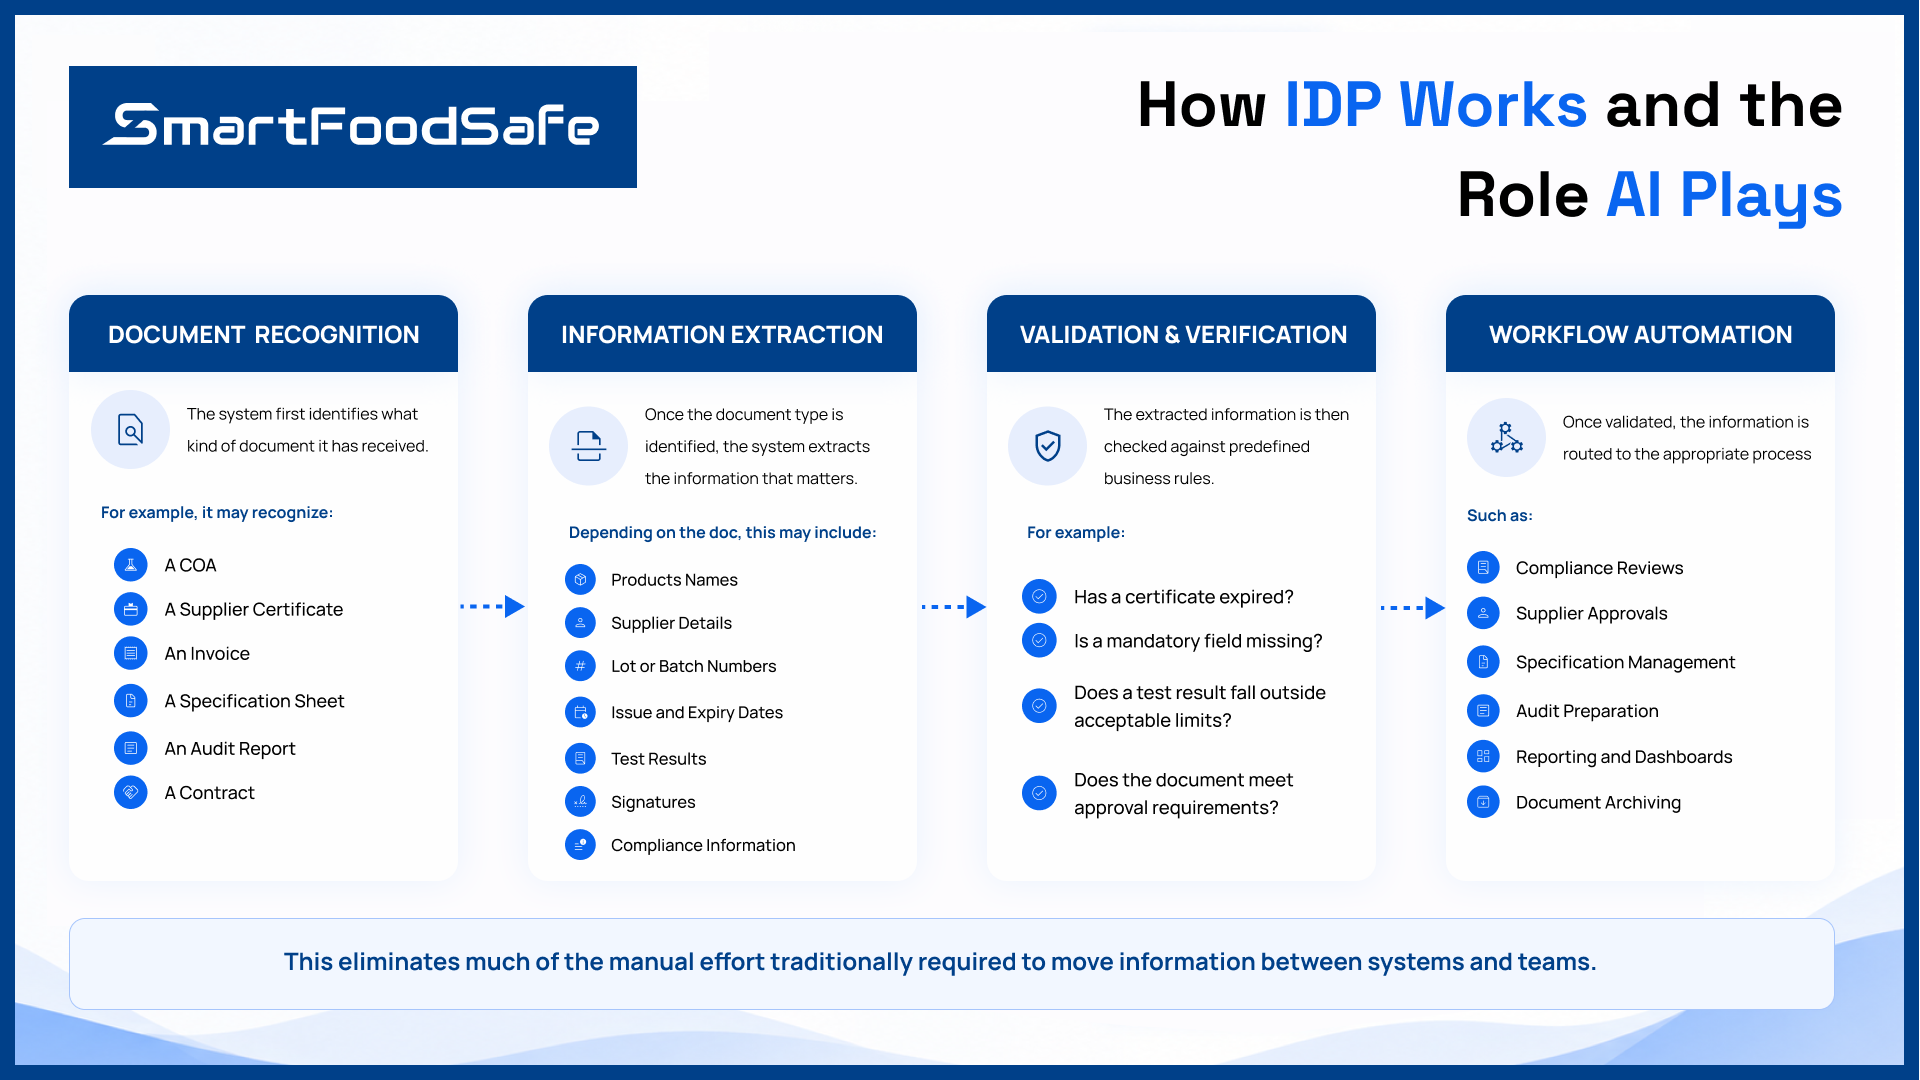Screen dimensions: 1920x1080
Task: Click the check icon beside approval requirements question
Action: click(x=1039, y=793)
